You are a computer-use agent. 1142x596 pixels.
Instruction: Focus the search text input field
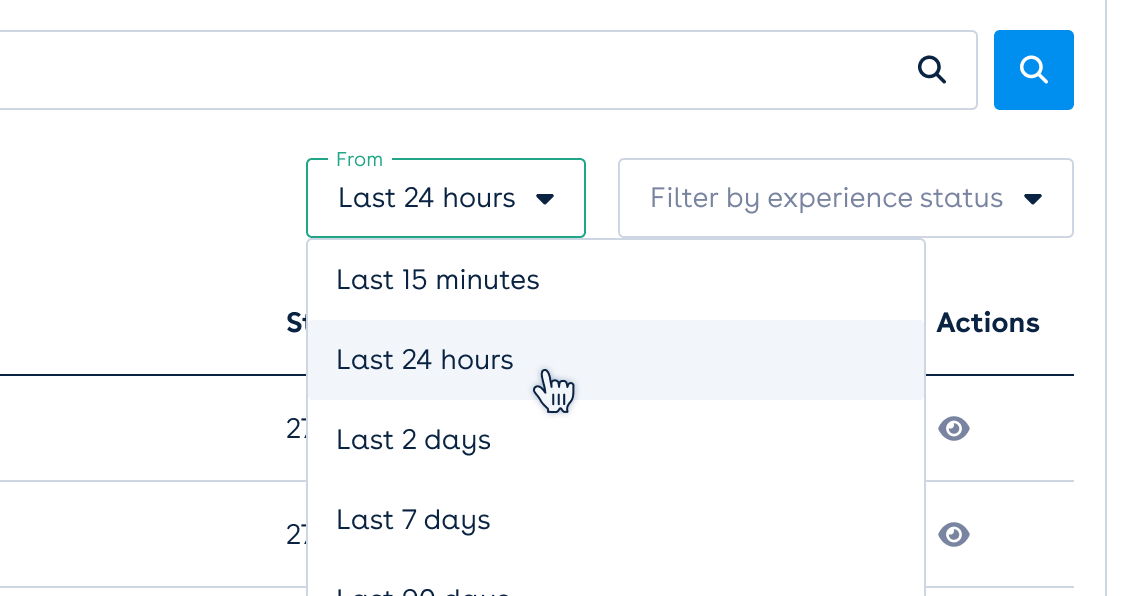(450, 70)
